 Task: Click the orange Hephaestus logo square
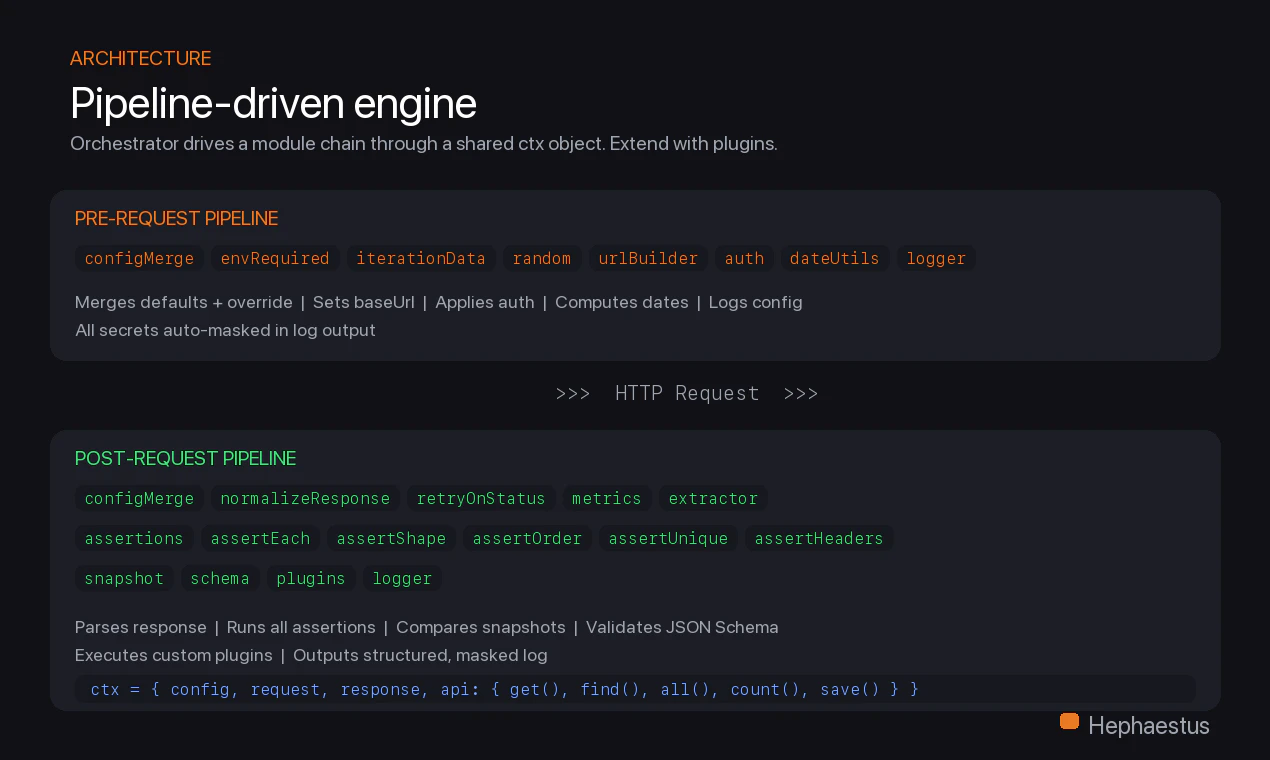click(x=1069, y=721)
